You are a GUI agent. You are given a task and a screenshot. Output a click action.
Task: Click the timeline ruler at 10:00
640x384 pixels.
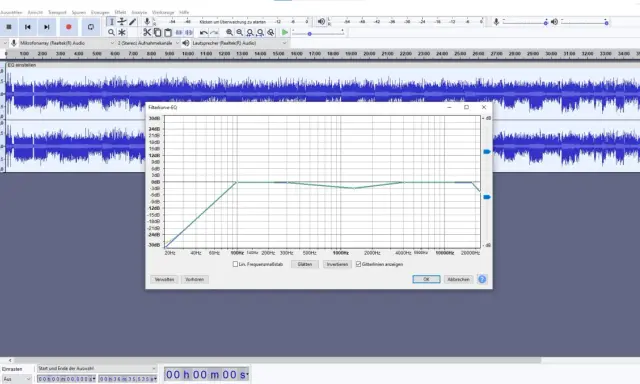pyautogui.click(x=188, y=53)
